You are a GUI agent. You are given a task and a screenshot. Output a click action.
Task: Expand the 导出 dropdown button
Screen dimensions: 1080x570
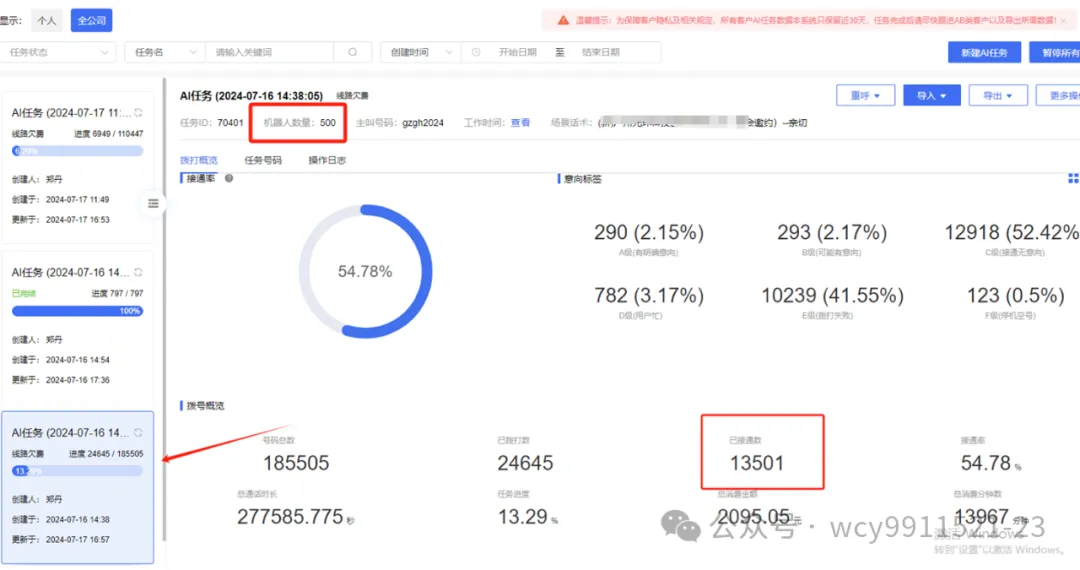point(997,96)
